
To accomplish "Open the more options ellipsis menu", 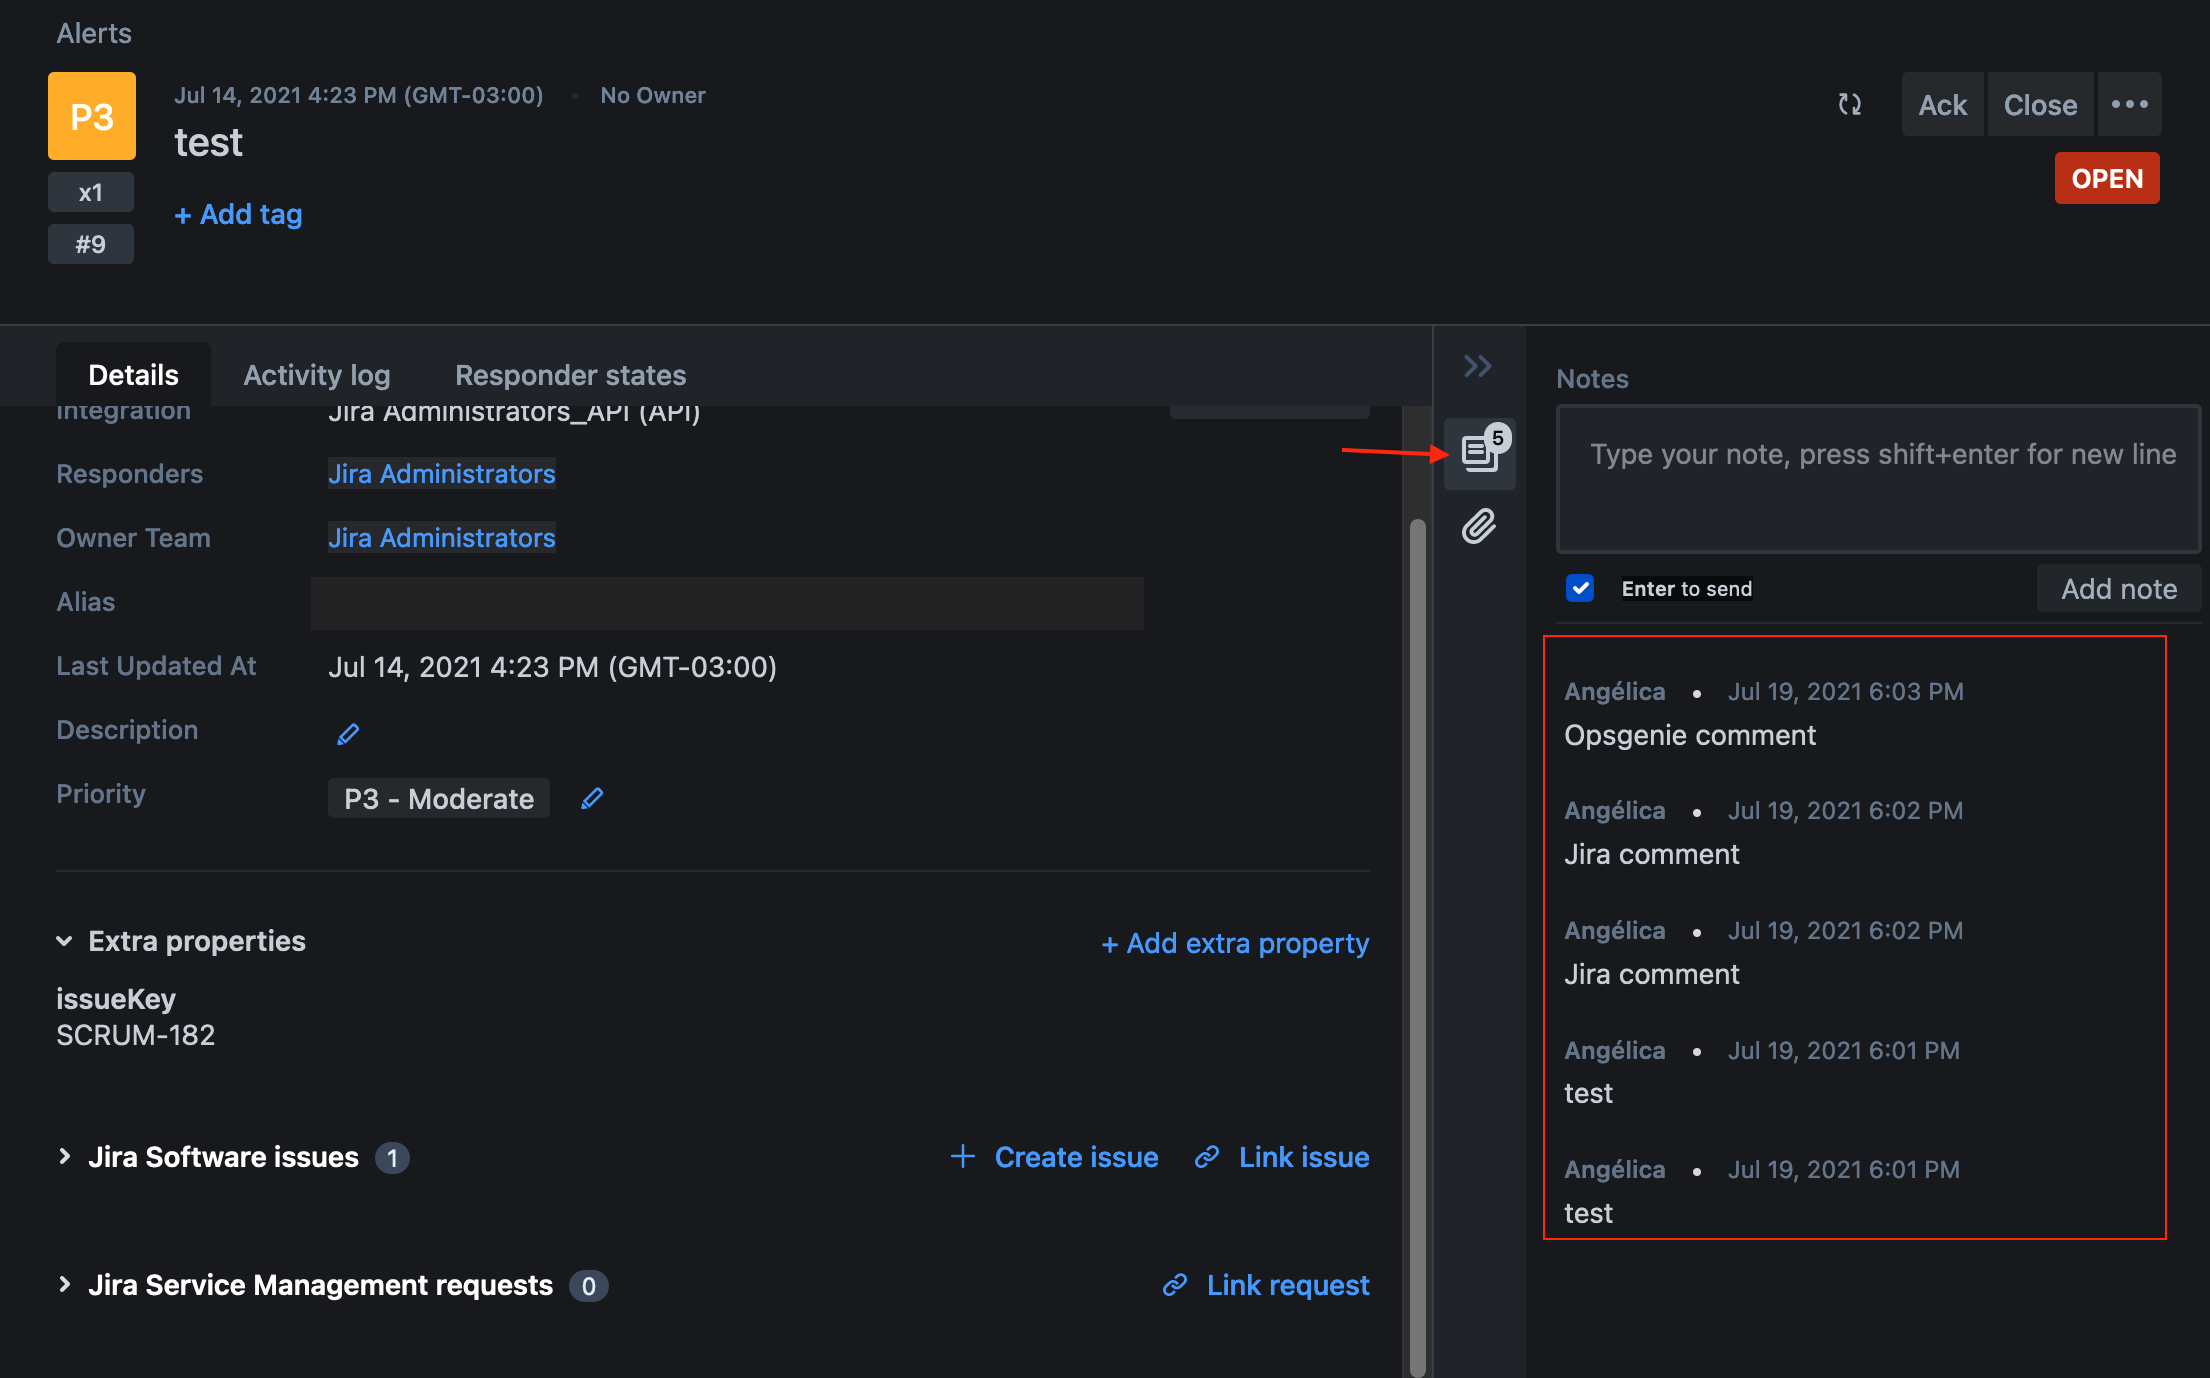I will tap(2129, 103).
